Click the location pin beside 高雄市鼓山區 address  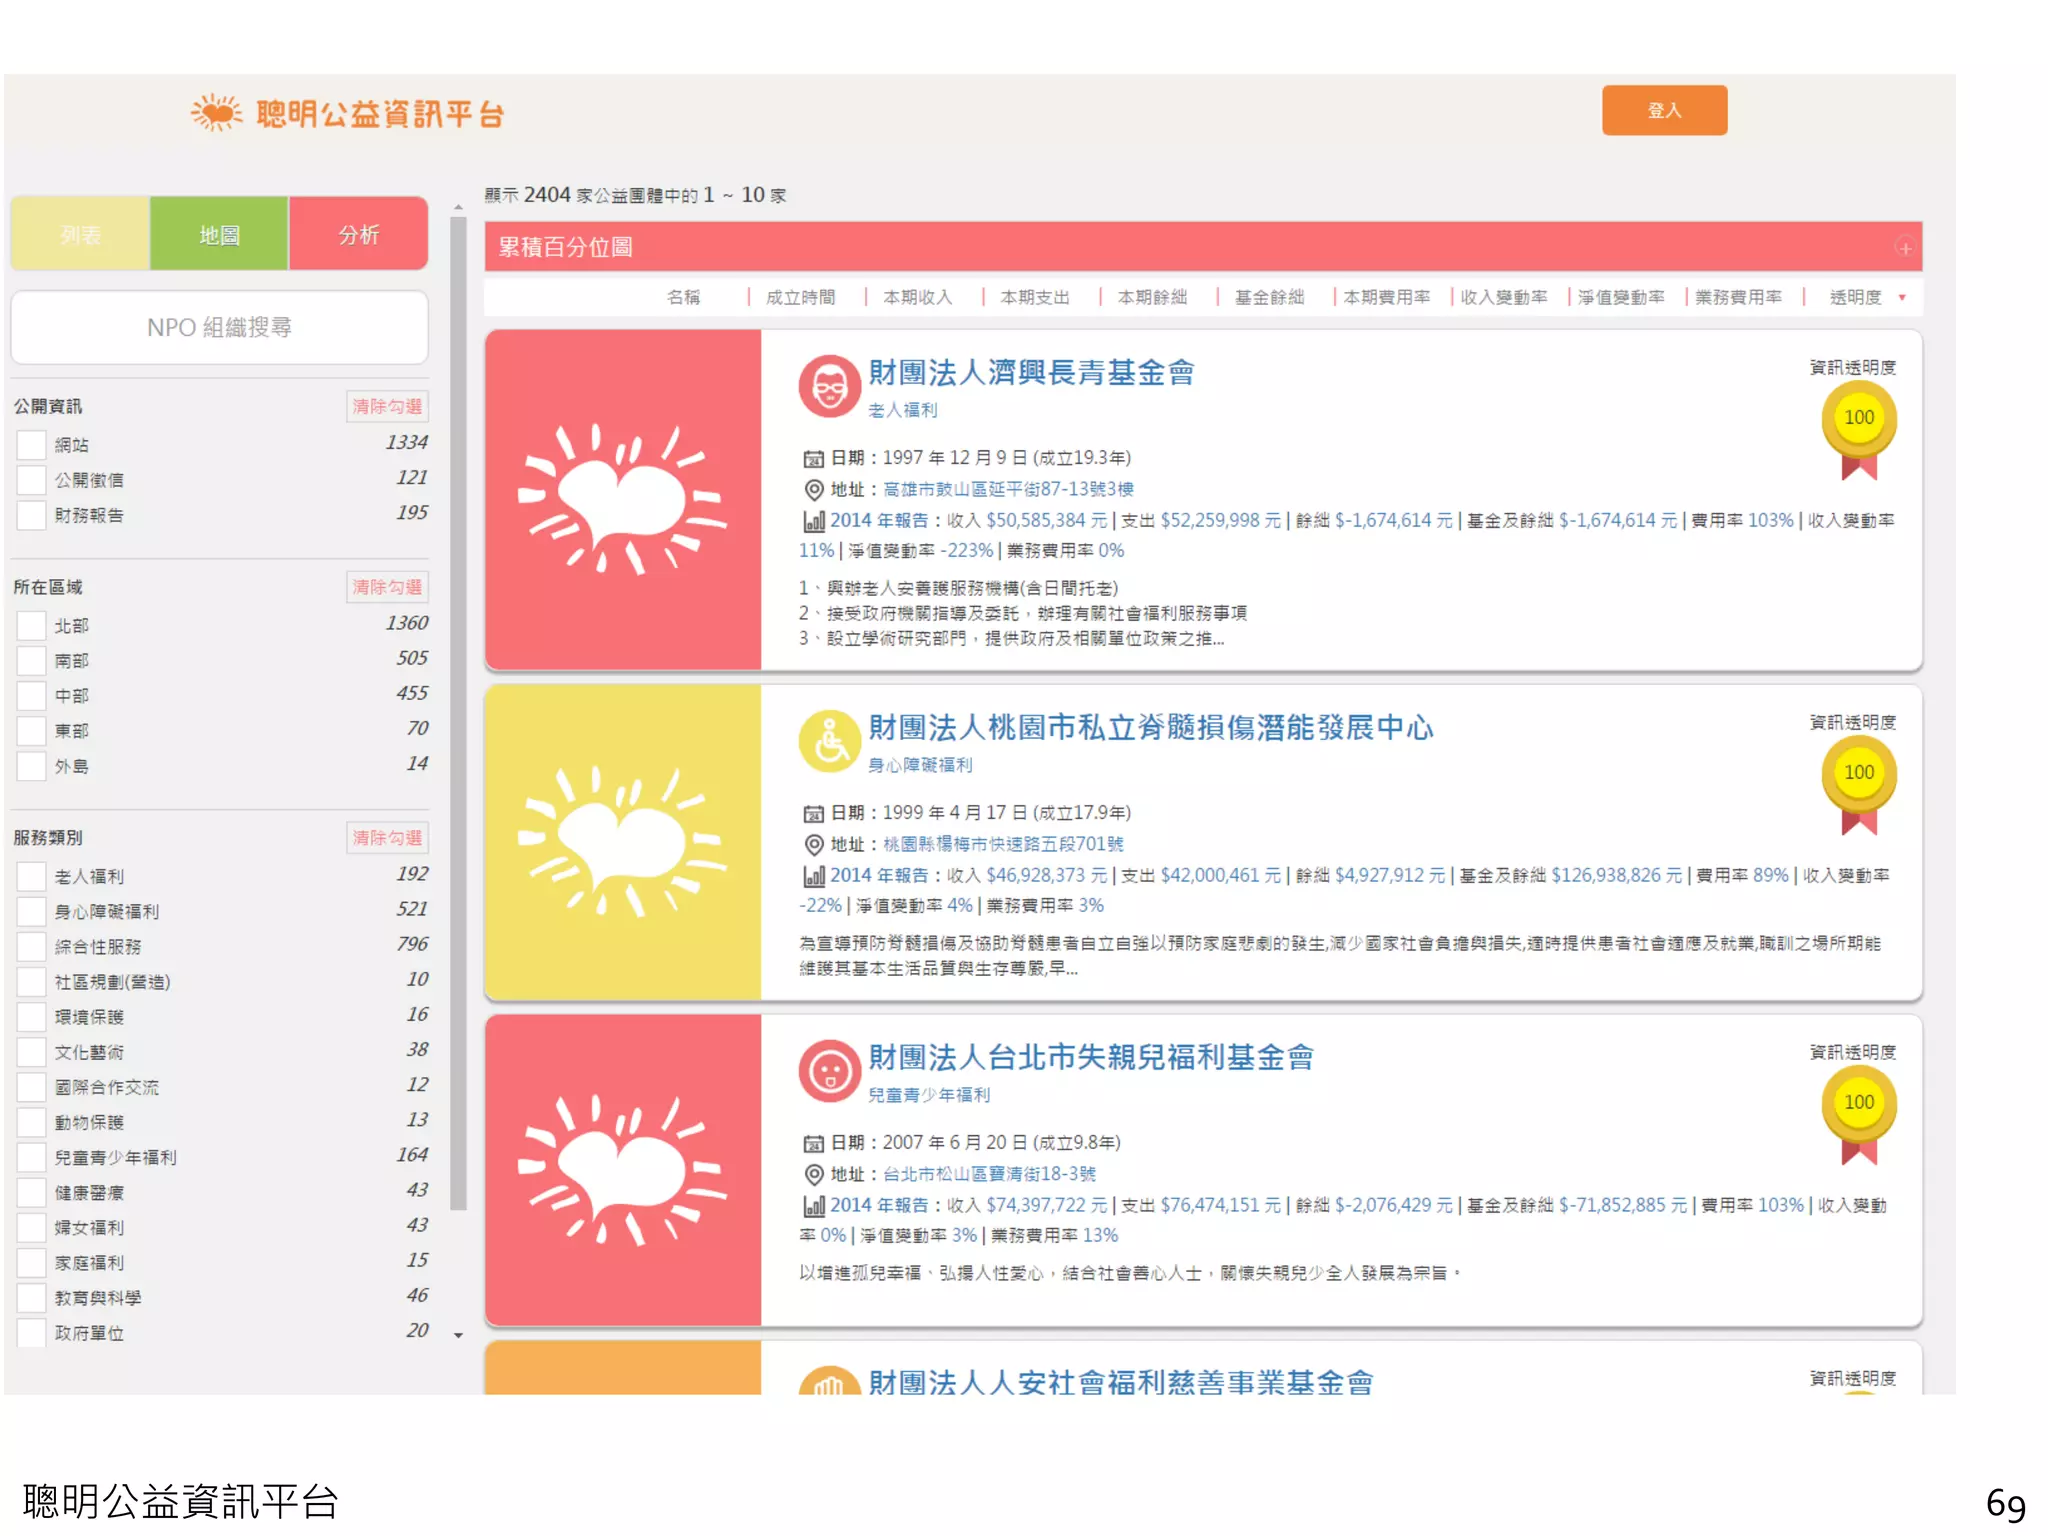(x=814, y=490)
